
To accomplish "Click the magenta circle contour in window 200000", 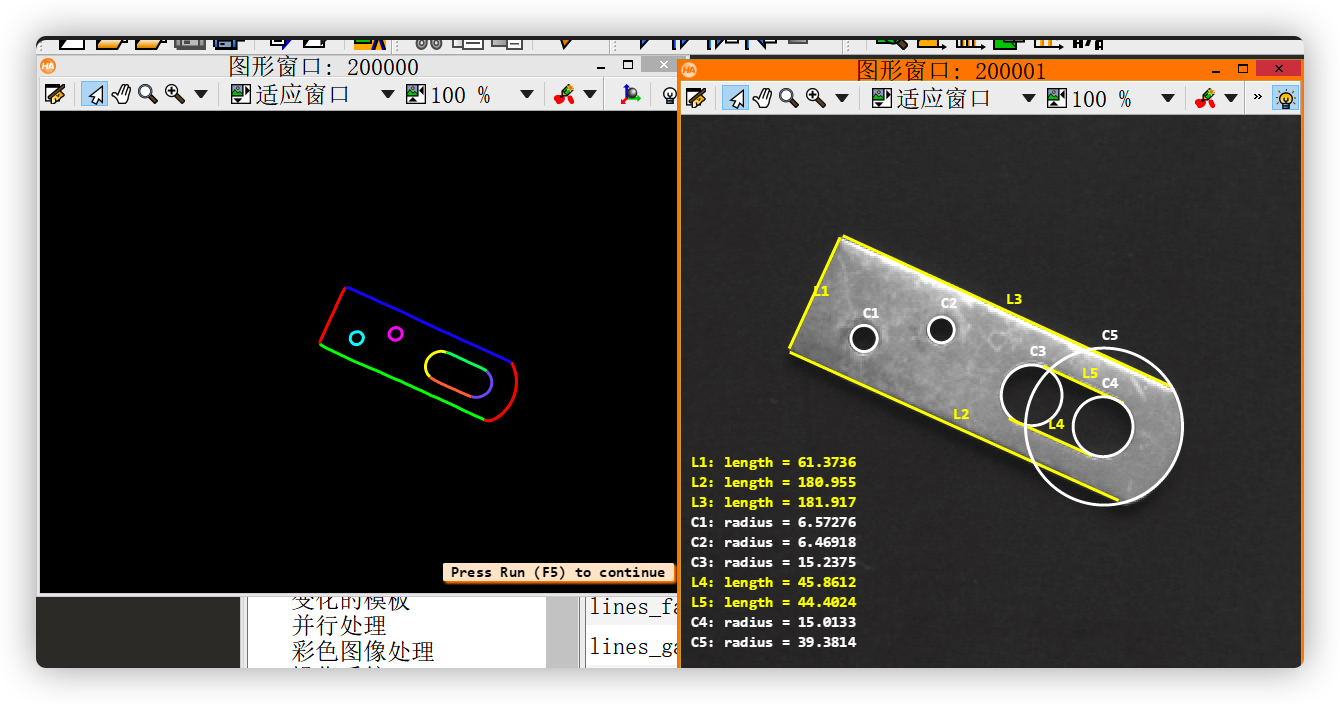I will point(395,333).
